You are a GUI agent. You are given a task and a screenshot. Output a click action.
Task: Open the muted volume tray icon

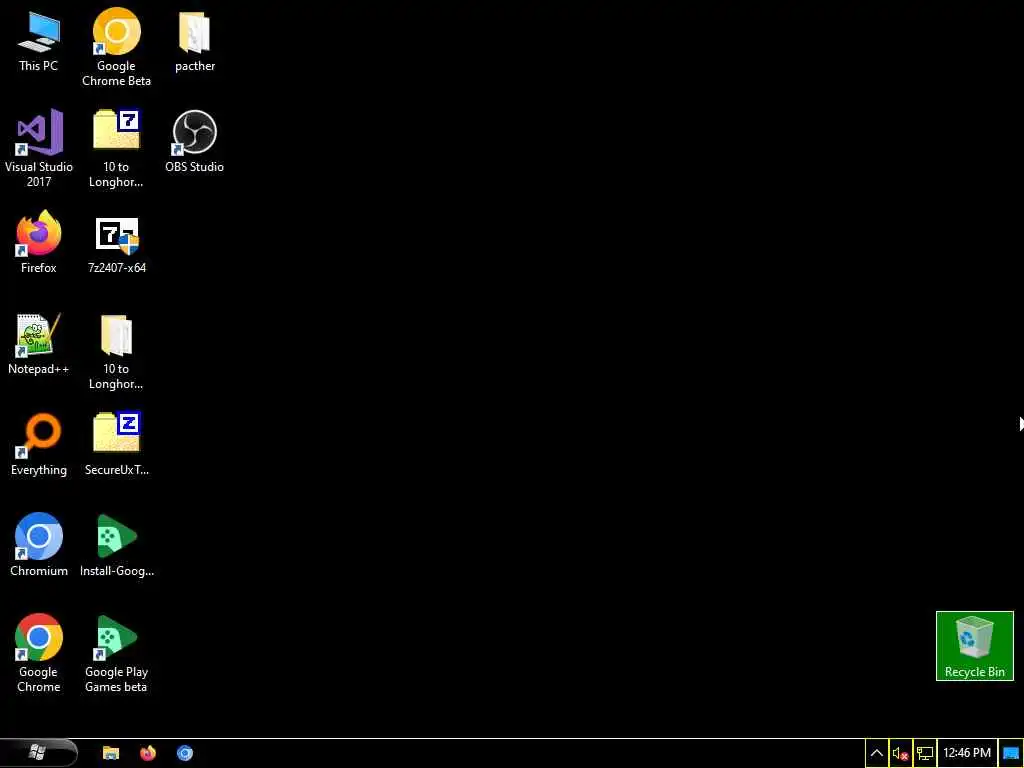tap(900, 754)
